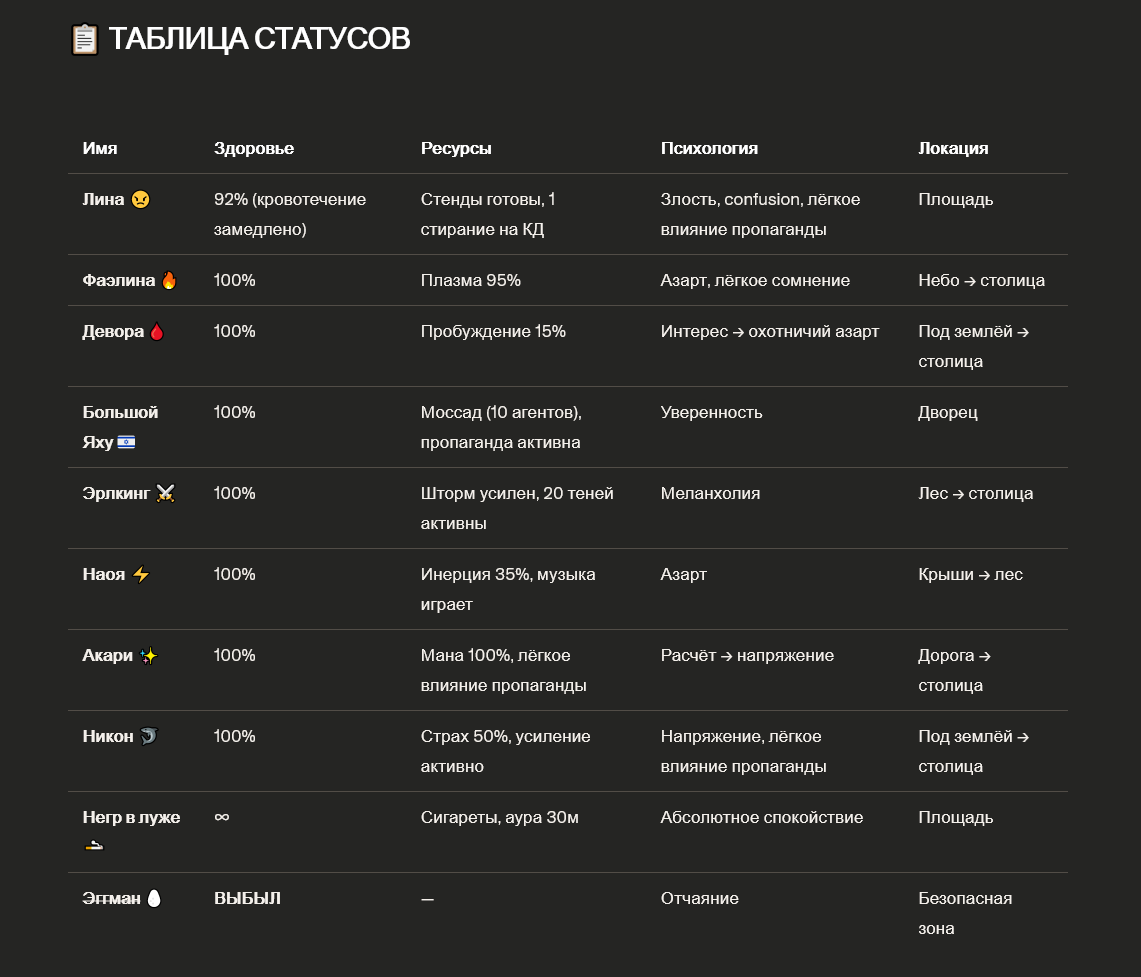Click the egg emoji beside Эггман
This screenshot has height=977, width=1141.
point(154,898)
